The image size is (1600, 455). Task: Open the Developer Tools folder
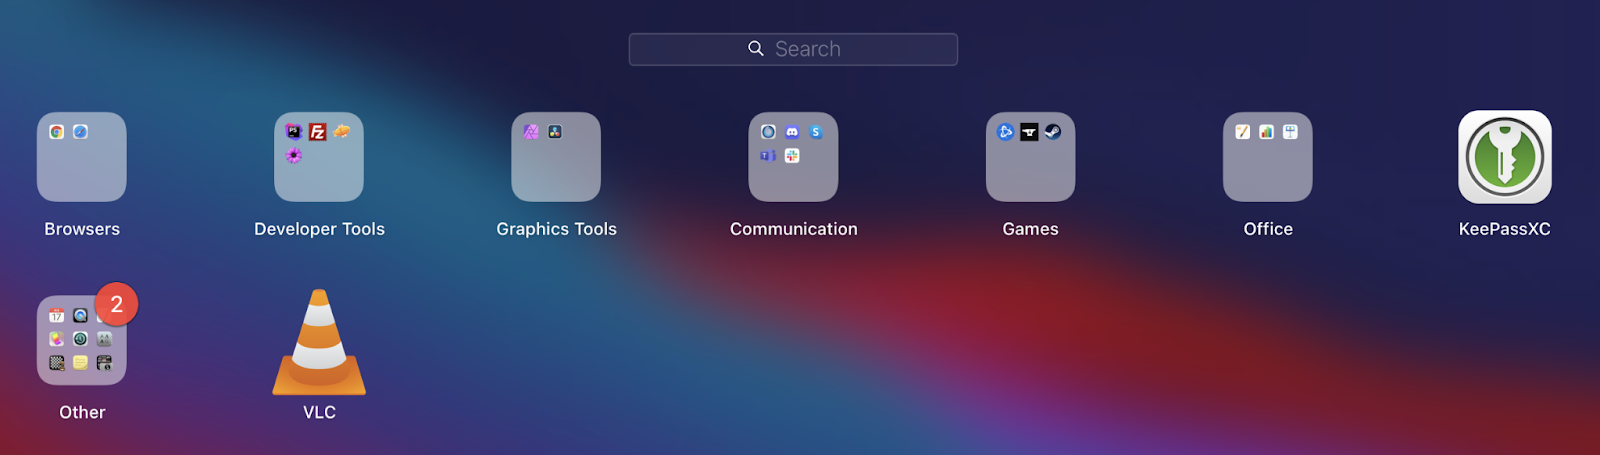point(319,157)
